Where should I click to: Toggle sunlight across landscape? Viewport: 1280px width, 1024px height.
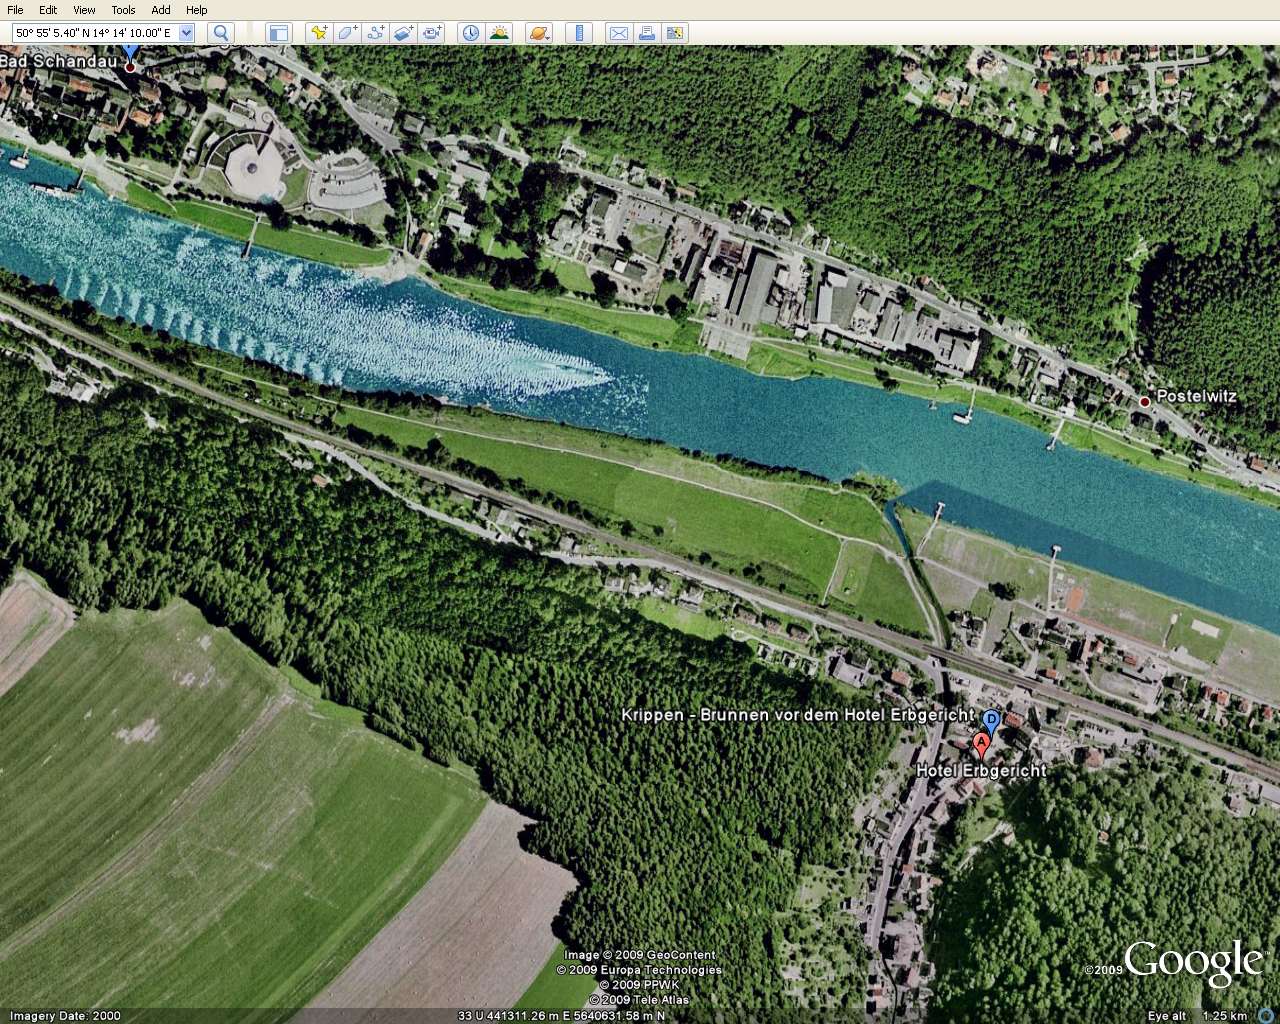(x=499, y=33)
